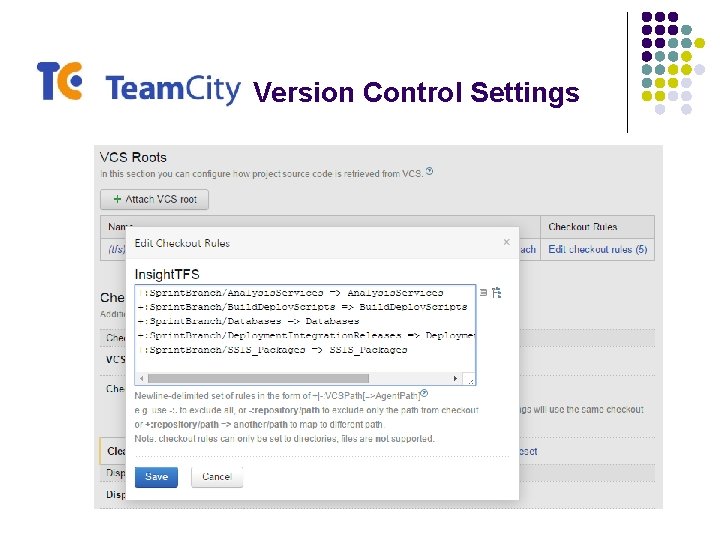Image resolution: width=720 pixels, height=540 pixels.
Task: Click the Attach VCS root button
Action: tap(155, 199)
